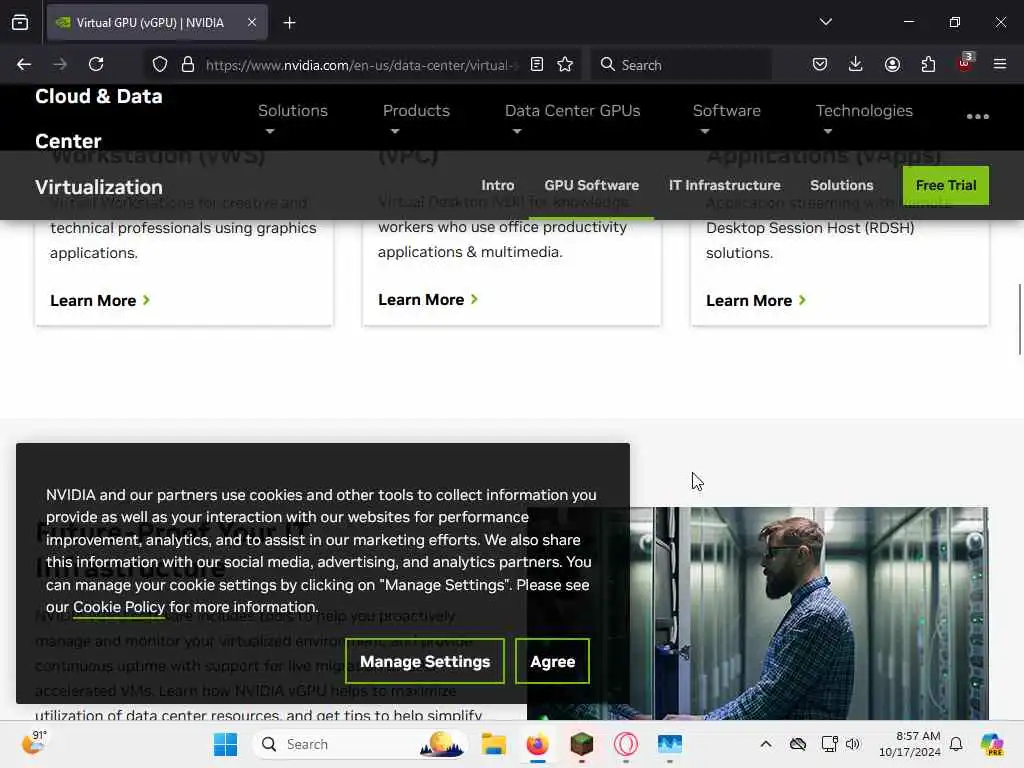Switch to the Solutions sub-navigation tab
The height and width of the screenshot is (768, 1024).
tap(842, 185)
